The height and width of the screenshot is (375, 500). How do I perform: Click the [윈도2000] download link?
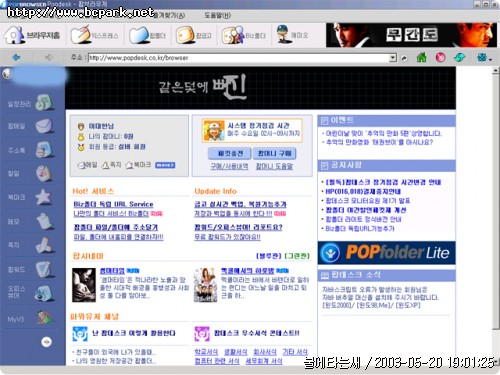point(337,305)
